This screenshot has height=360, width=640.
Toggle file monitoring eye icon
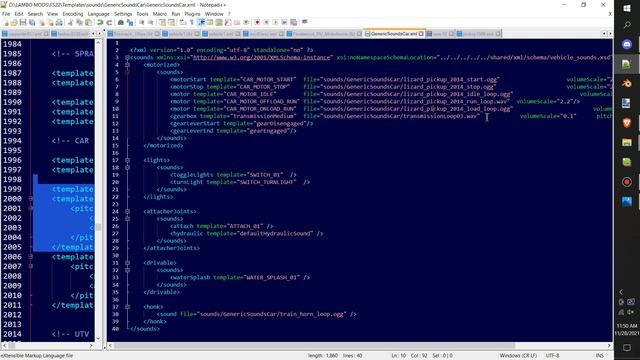[x=247, y=22]
